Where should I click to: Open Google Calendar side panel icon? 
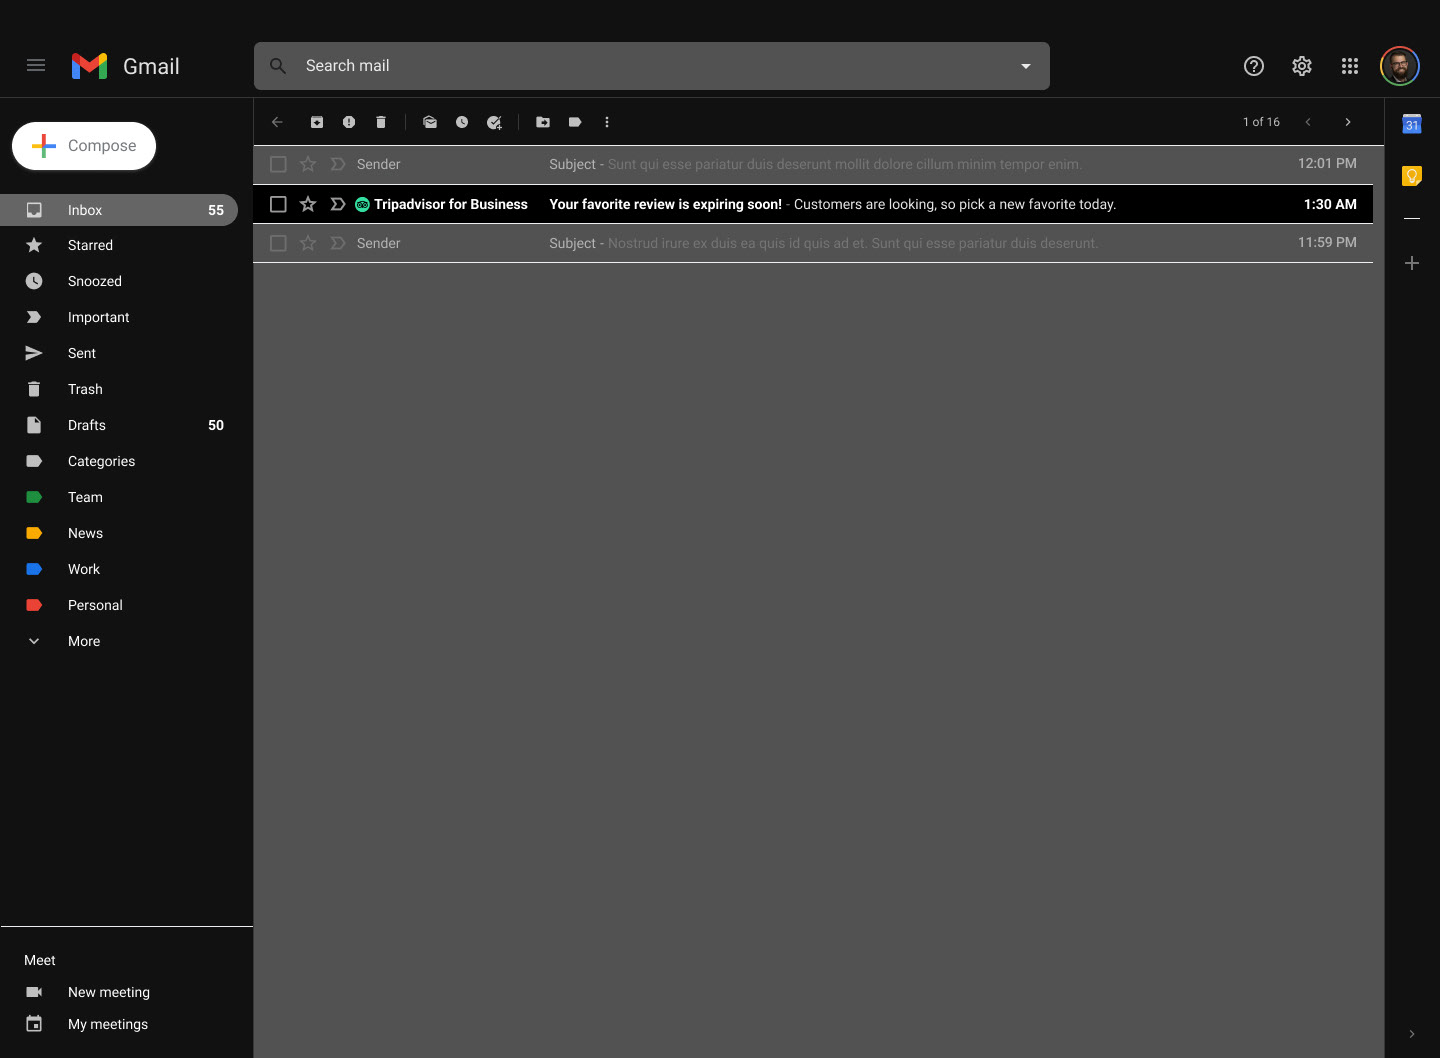pyautogui.click(x=1412, y=124)
